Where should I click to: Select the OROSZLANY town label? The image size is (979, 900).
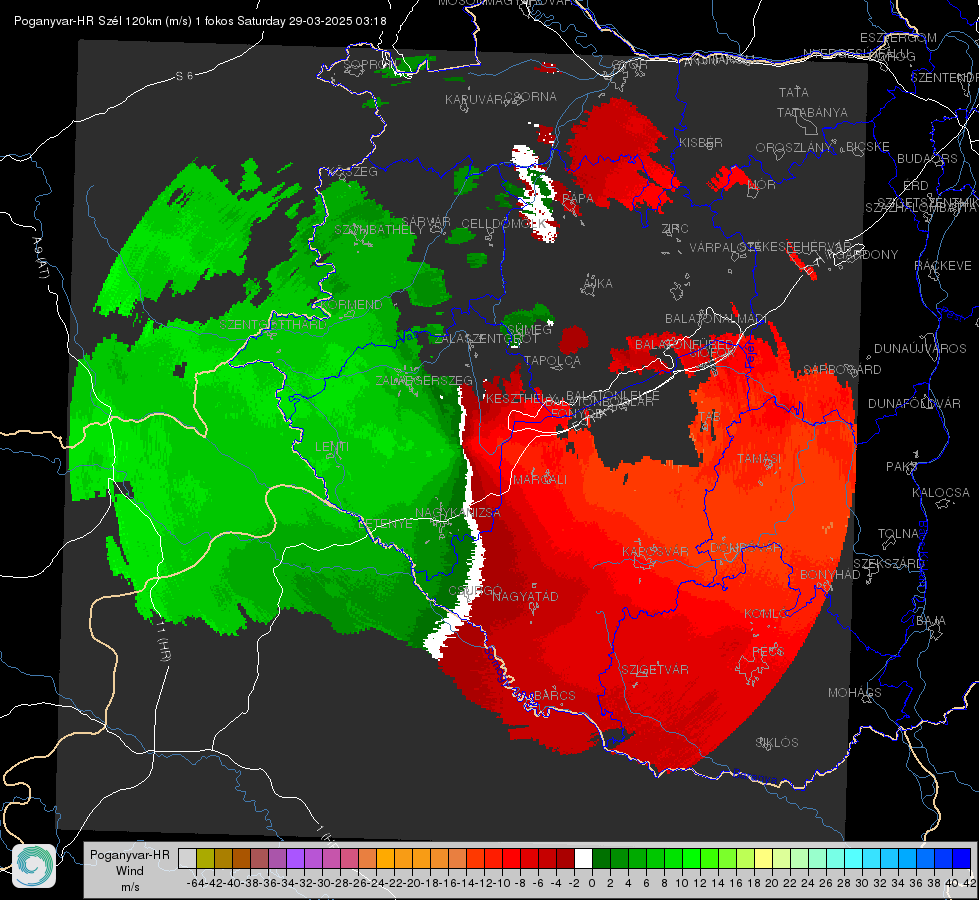click(x=794, y=148)
